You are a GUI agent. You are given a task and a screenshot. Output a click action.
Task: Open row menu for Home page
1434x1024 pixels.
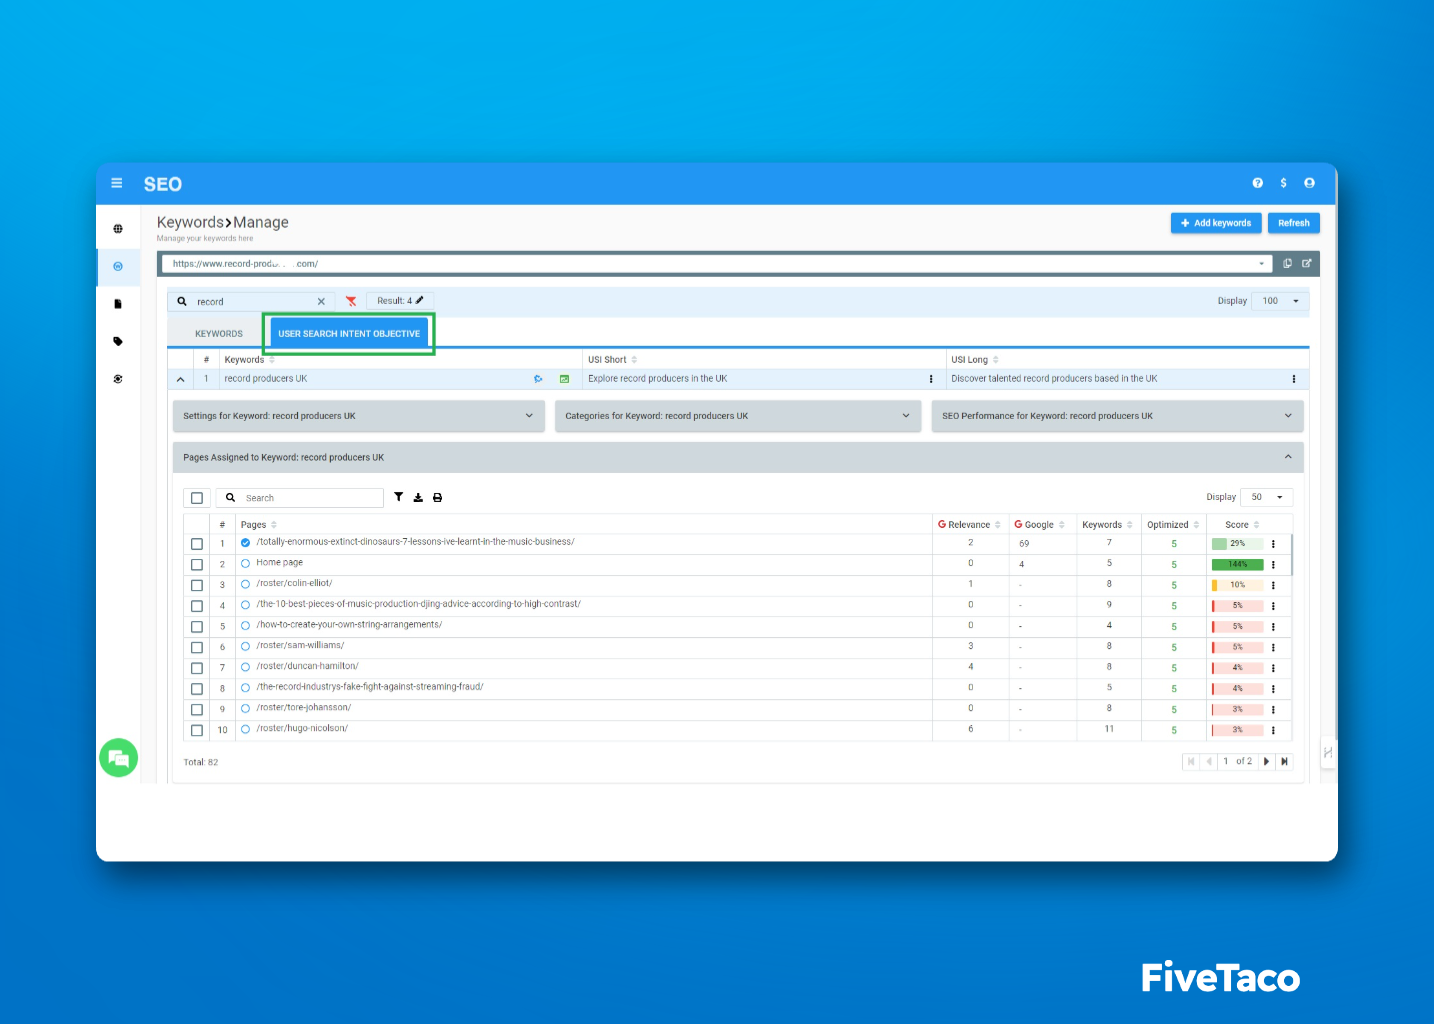tap(1273, 565)
